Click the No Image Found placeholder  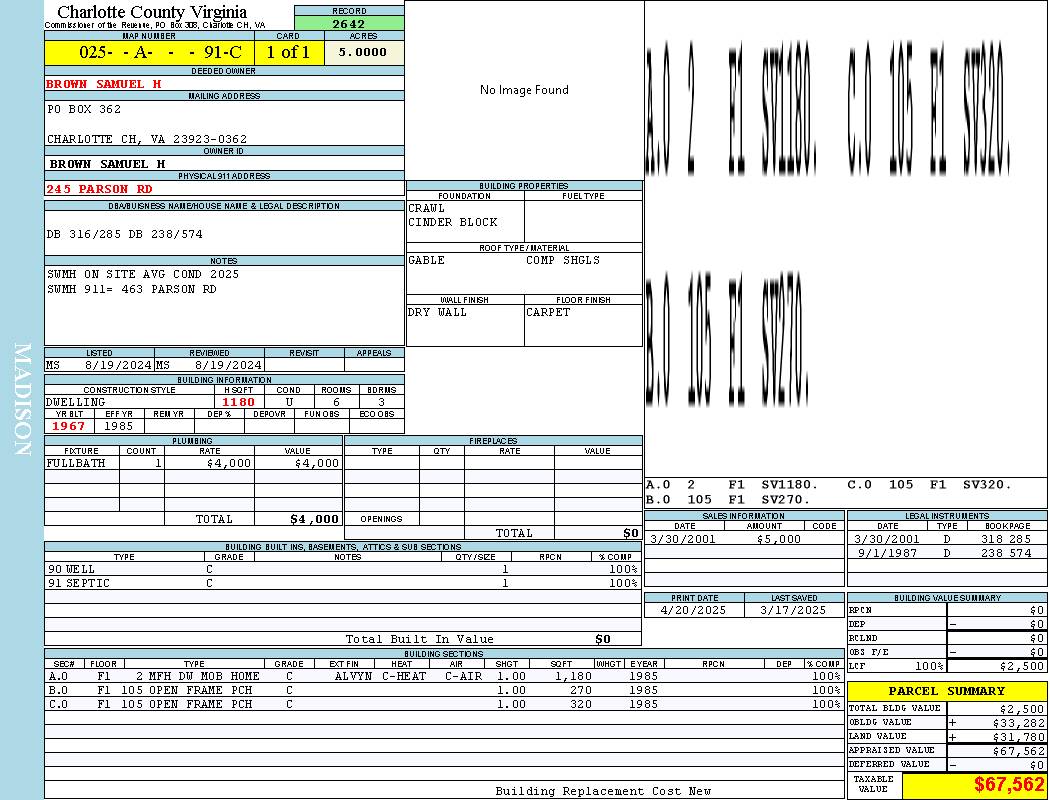(524, 90)
